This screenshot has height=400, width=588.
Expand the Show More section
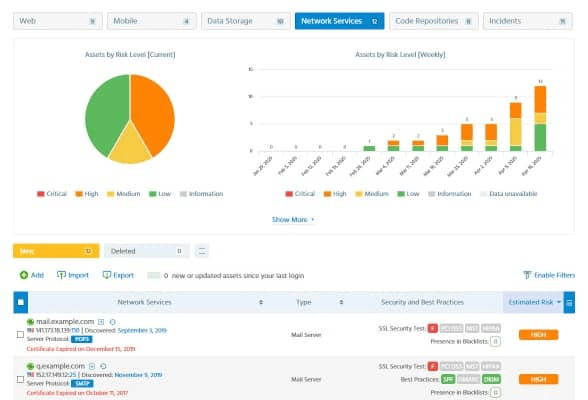293,220
